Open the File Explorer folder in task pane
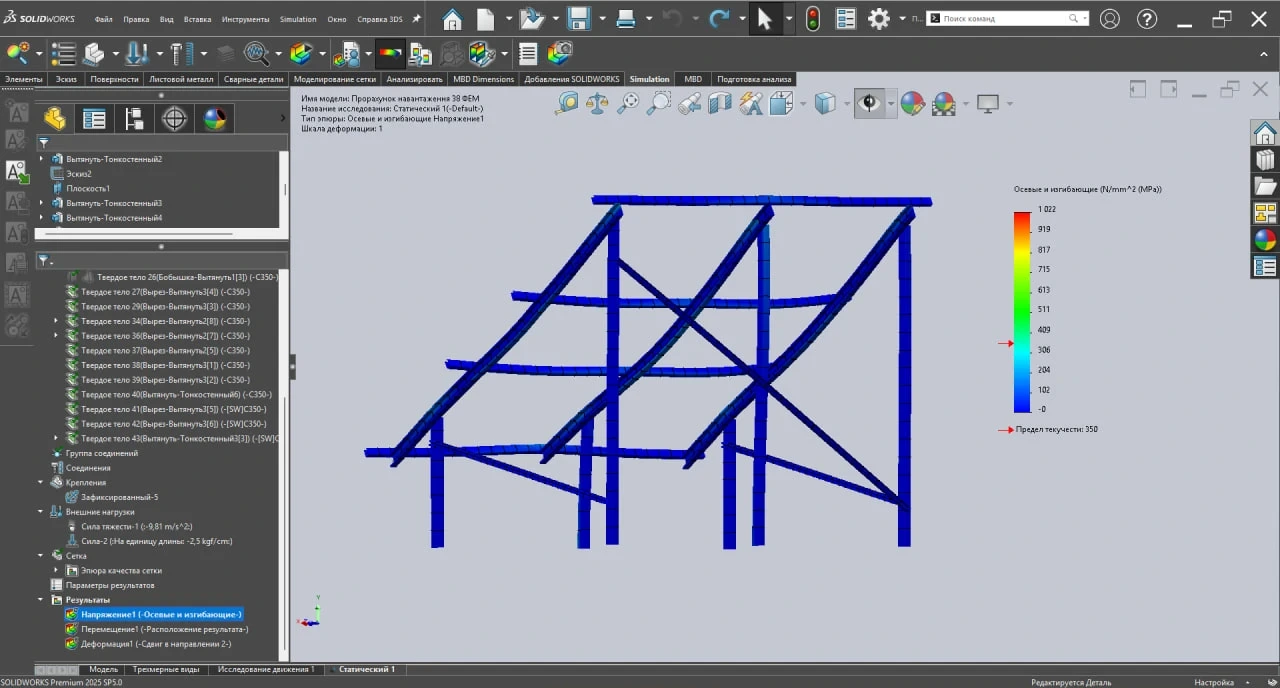 [x=1265, y=186]
